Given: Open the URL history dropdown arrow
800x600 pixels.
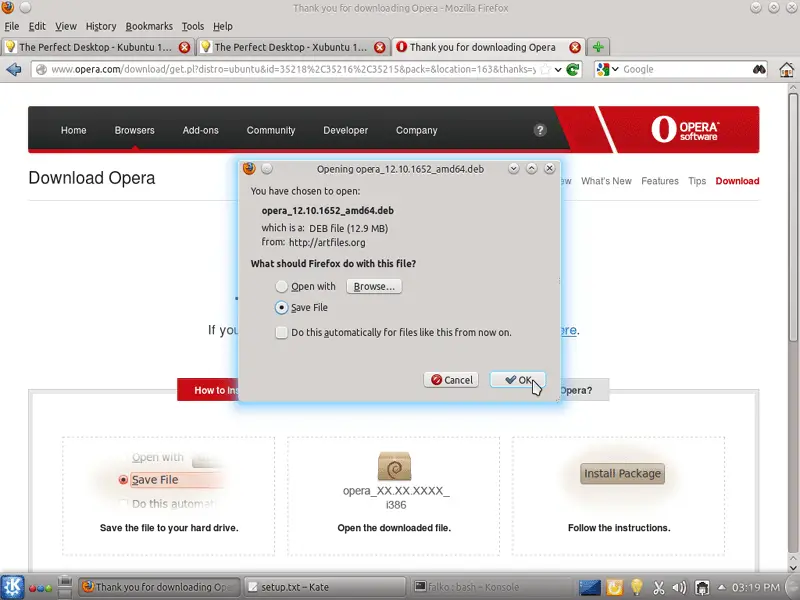Looking at the screenshot, I should point(558,69).
